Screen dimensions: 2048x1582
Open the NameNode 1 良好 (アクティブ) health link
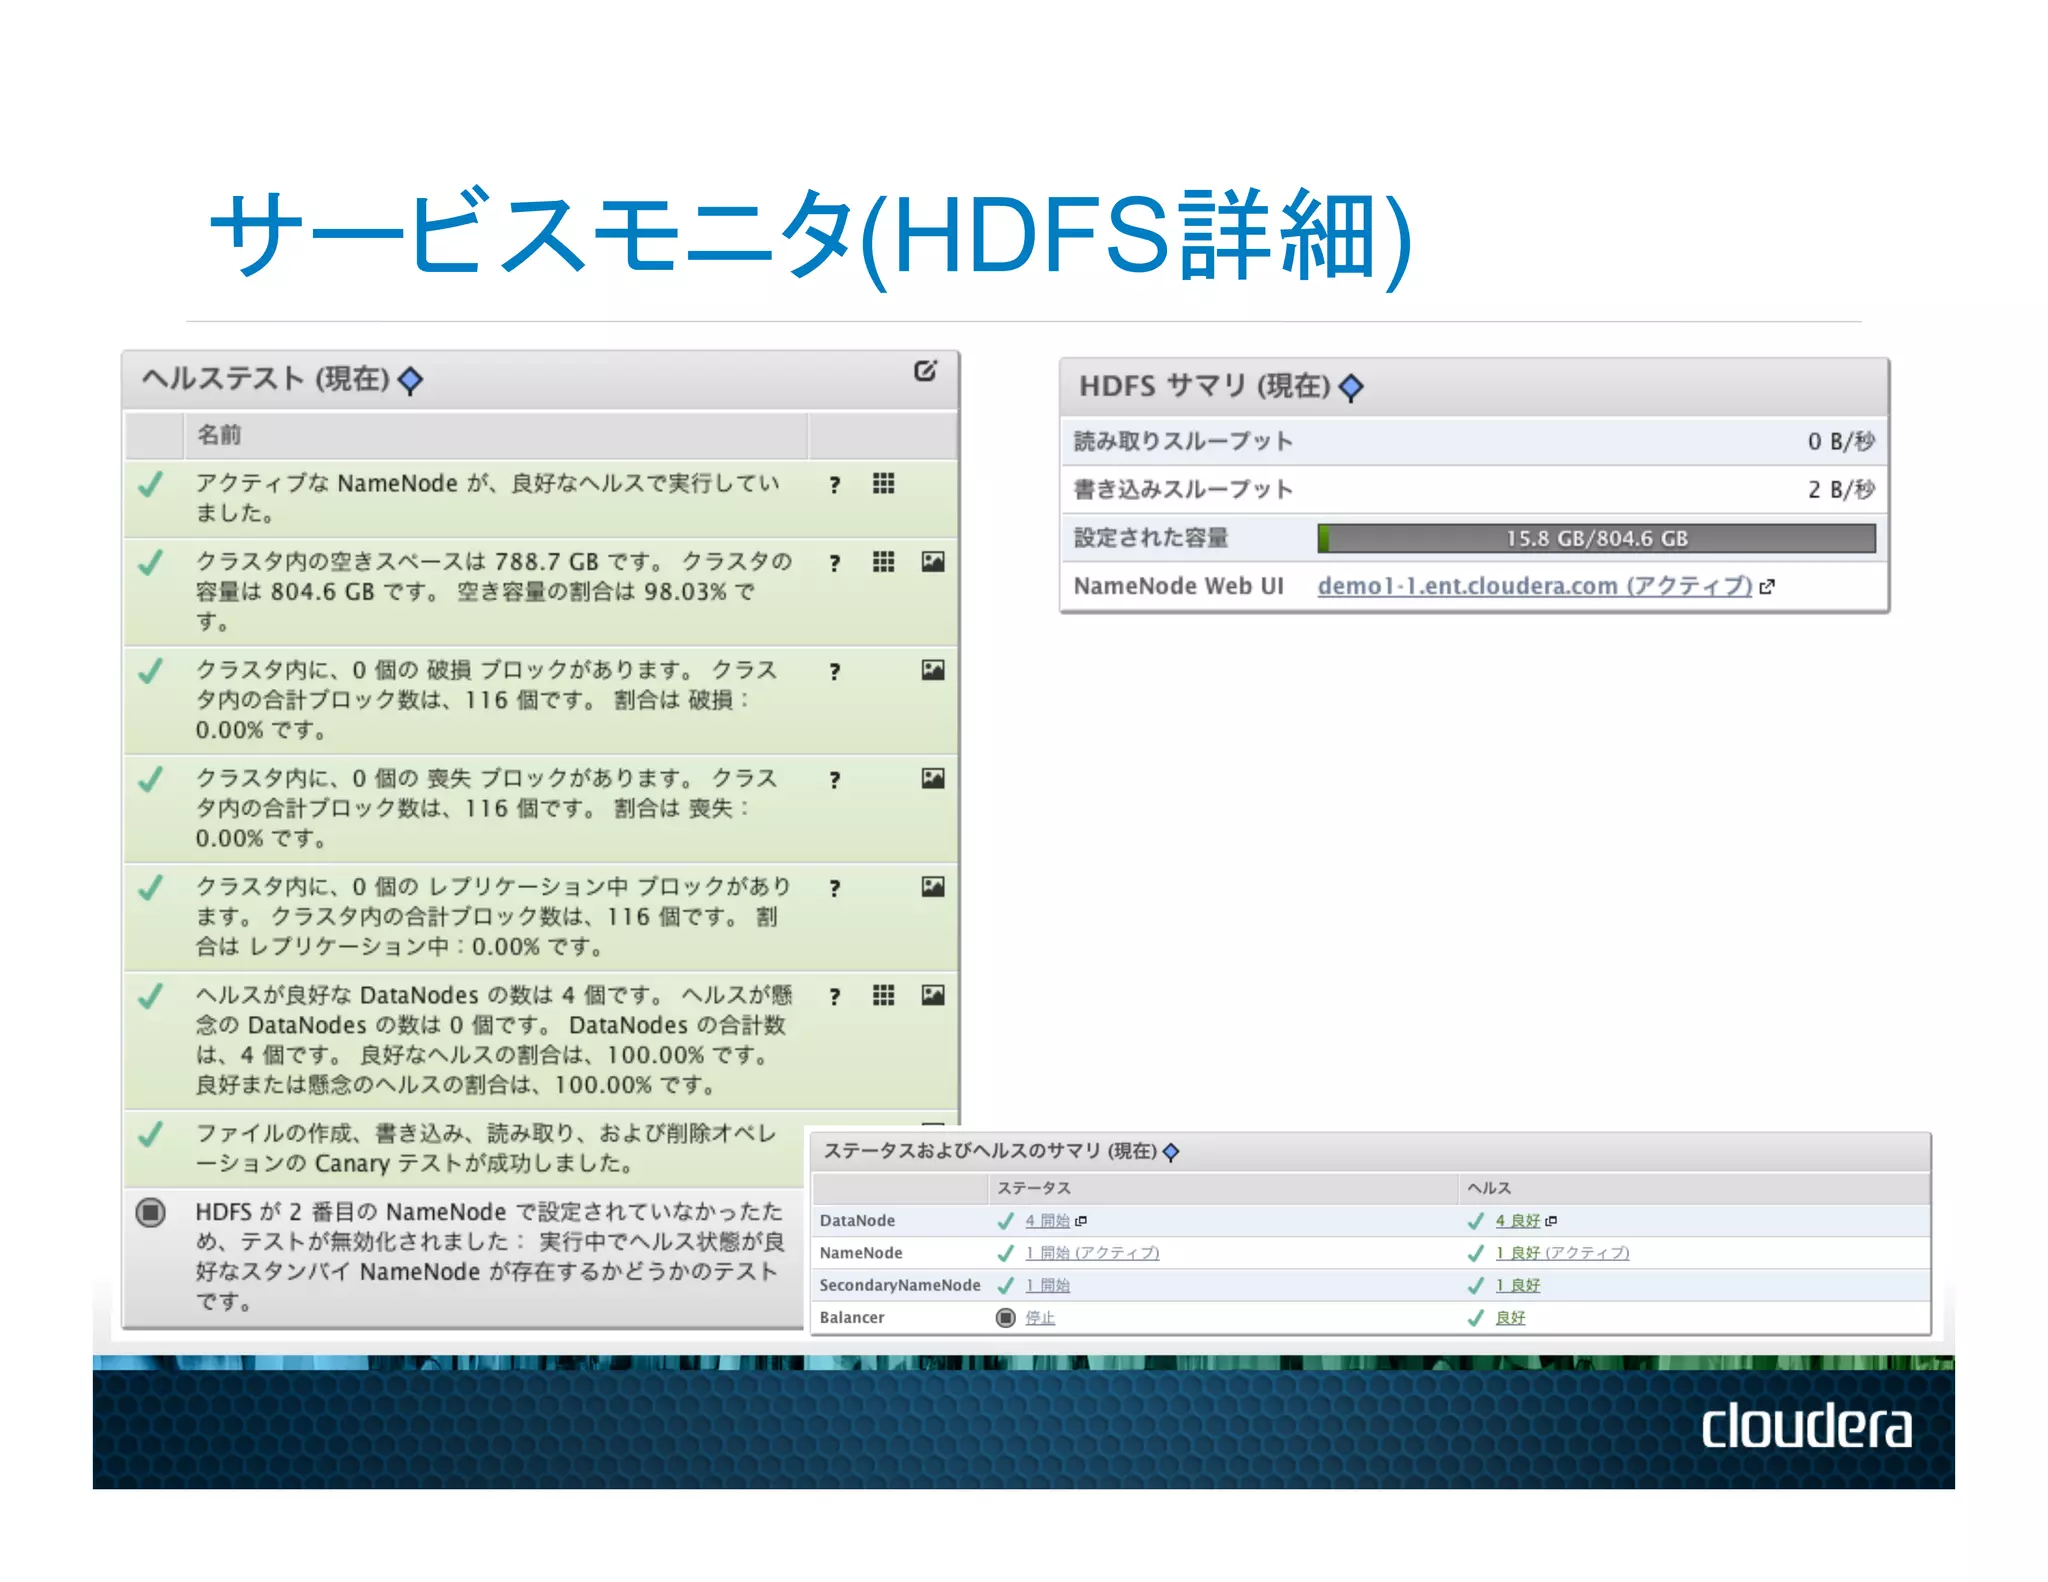coord(1562,1253)
